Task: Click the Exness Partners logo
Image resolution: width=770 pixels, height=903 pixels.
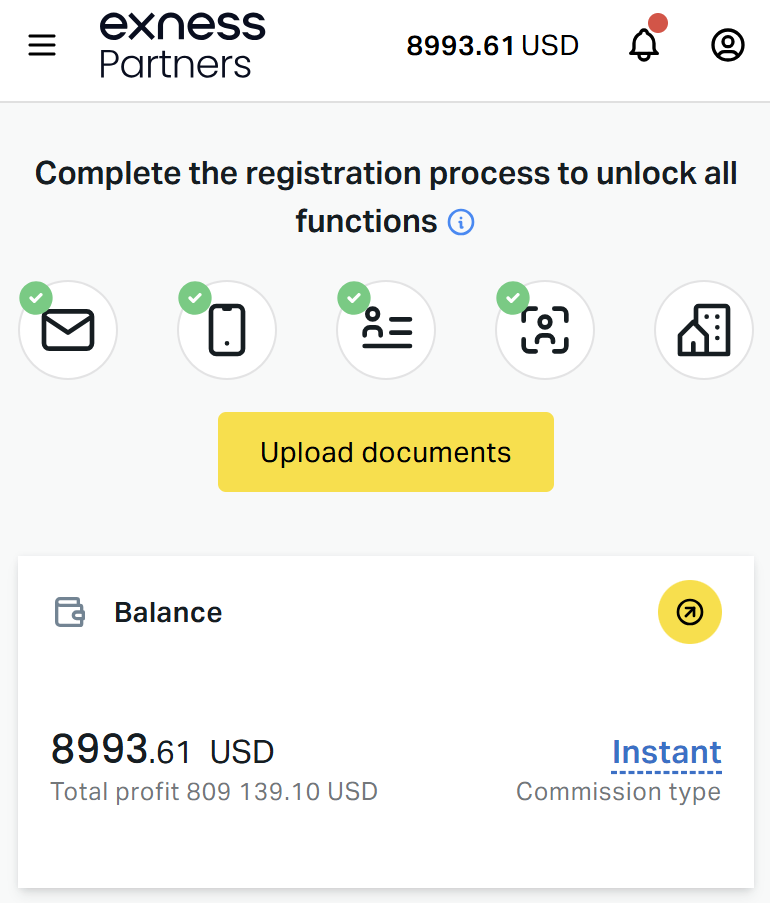Action: pos(183,45)
